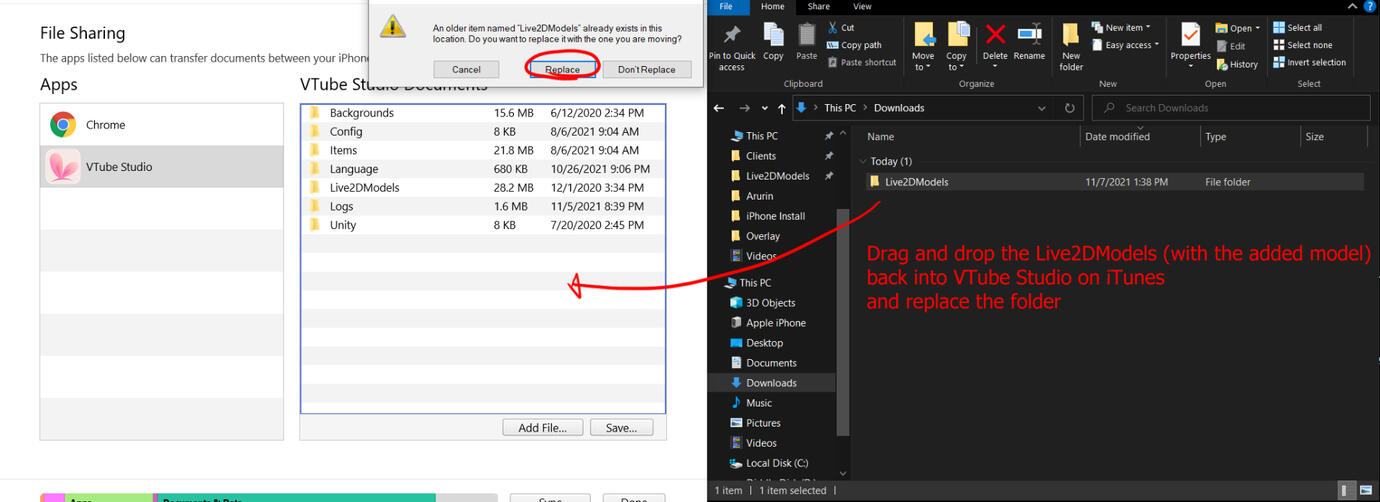1380x502 pixels.
Task: Click the Cut scissors icon
Action: click(x=833, y=28)
